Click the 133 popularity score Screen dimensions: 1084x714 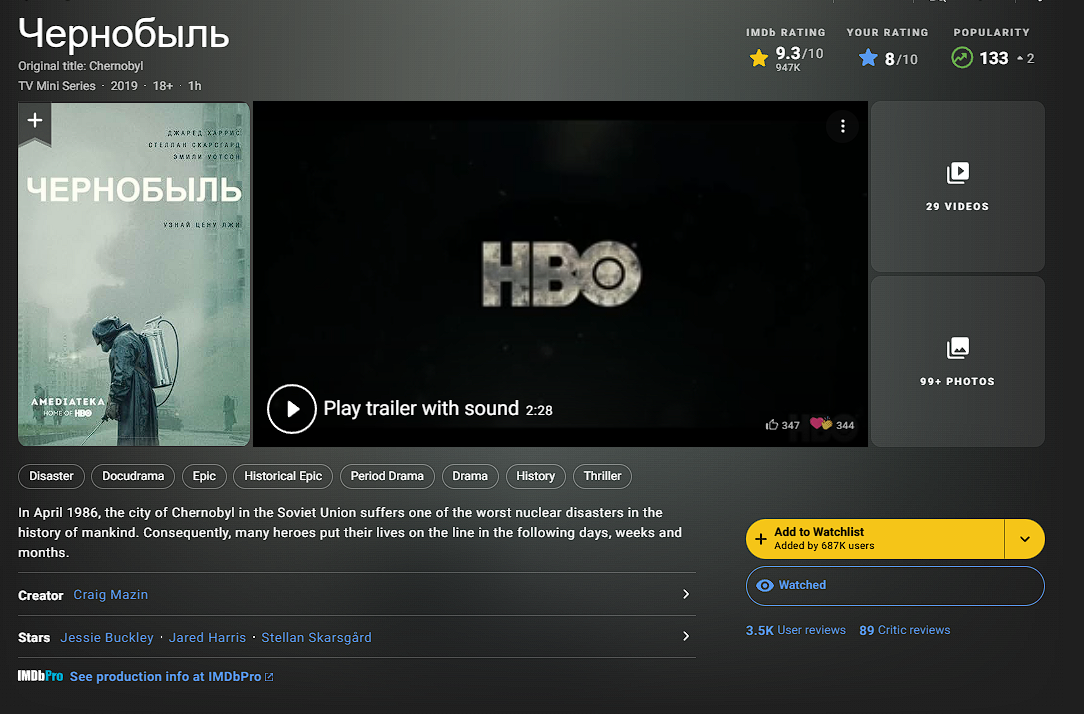coord(993,58)
